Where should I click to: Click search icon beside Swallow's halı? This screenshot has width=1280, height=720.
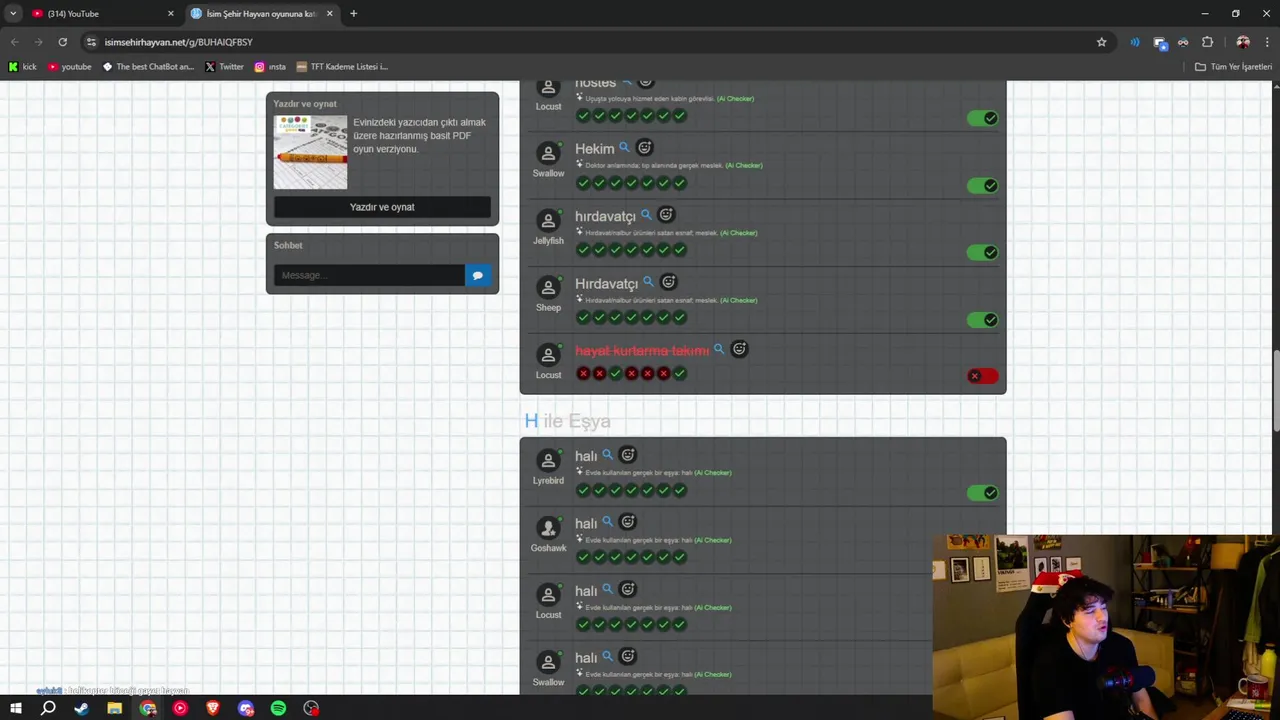pos(607,657)
